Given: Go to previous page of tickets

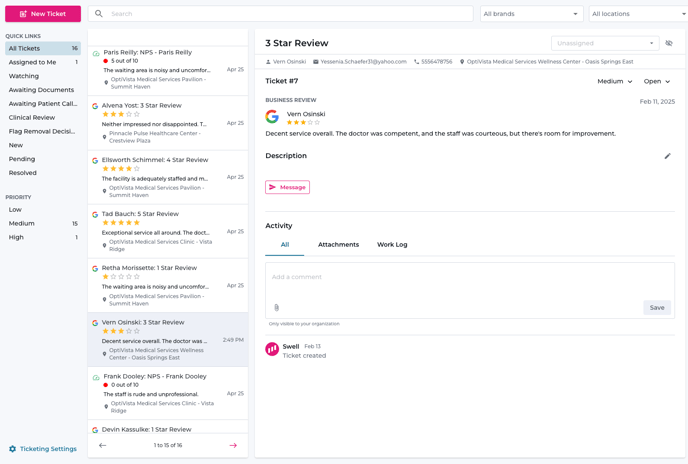Looking at the screenshot, I should 102,446.
